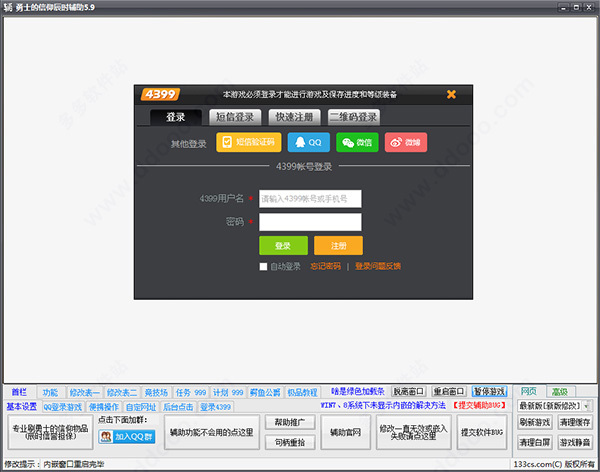Select the 首栏 tab in bottom panel

20,392
